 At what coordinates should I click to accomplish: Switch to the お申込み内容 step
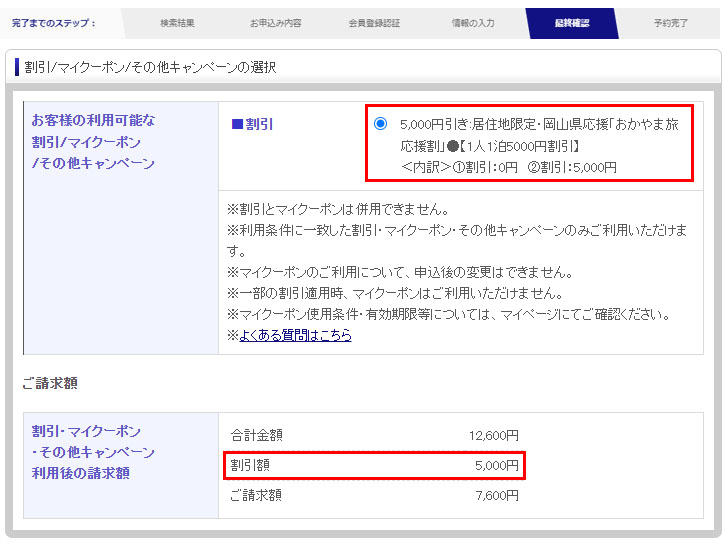coord(276,23)
